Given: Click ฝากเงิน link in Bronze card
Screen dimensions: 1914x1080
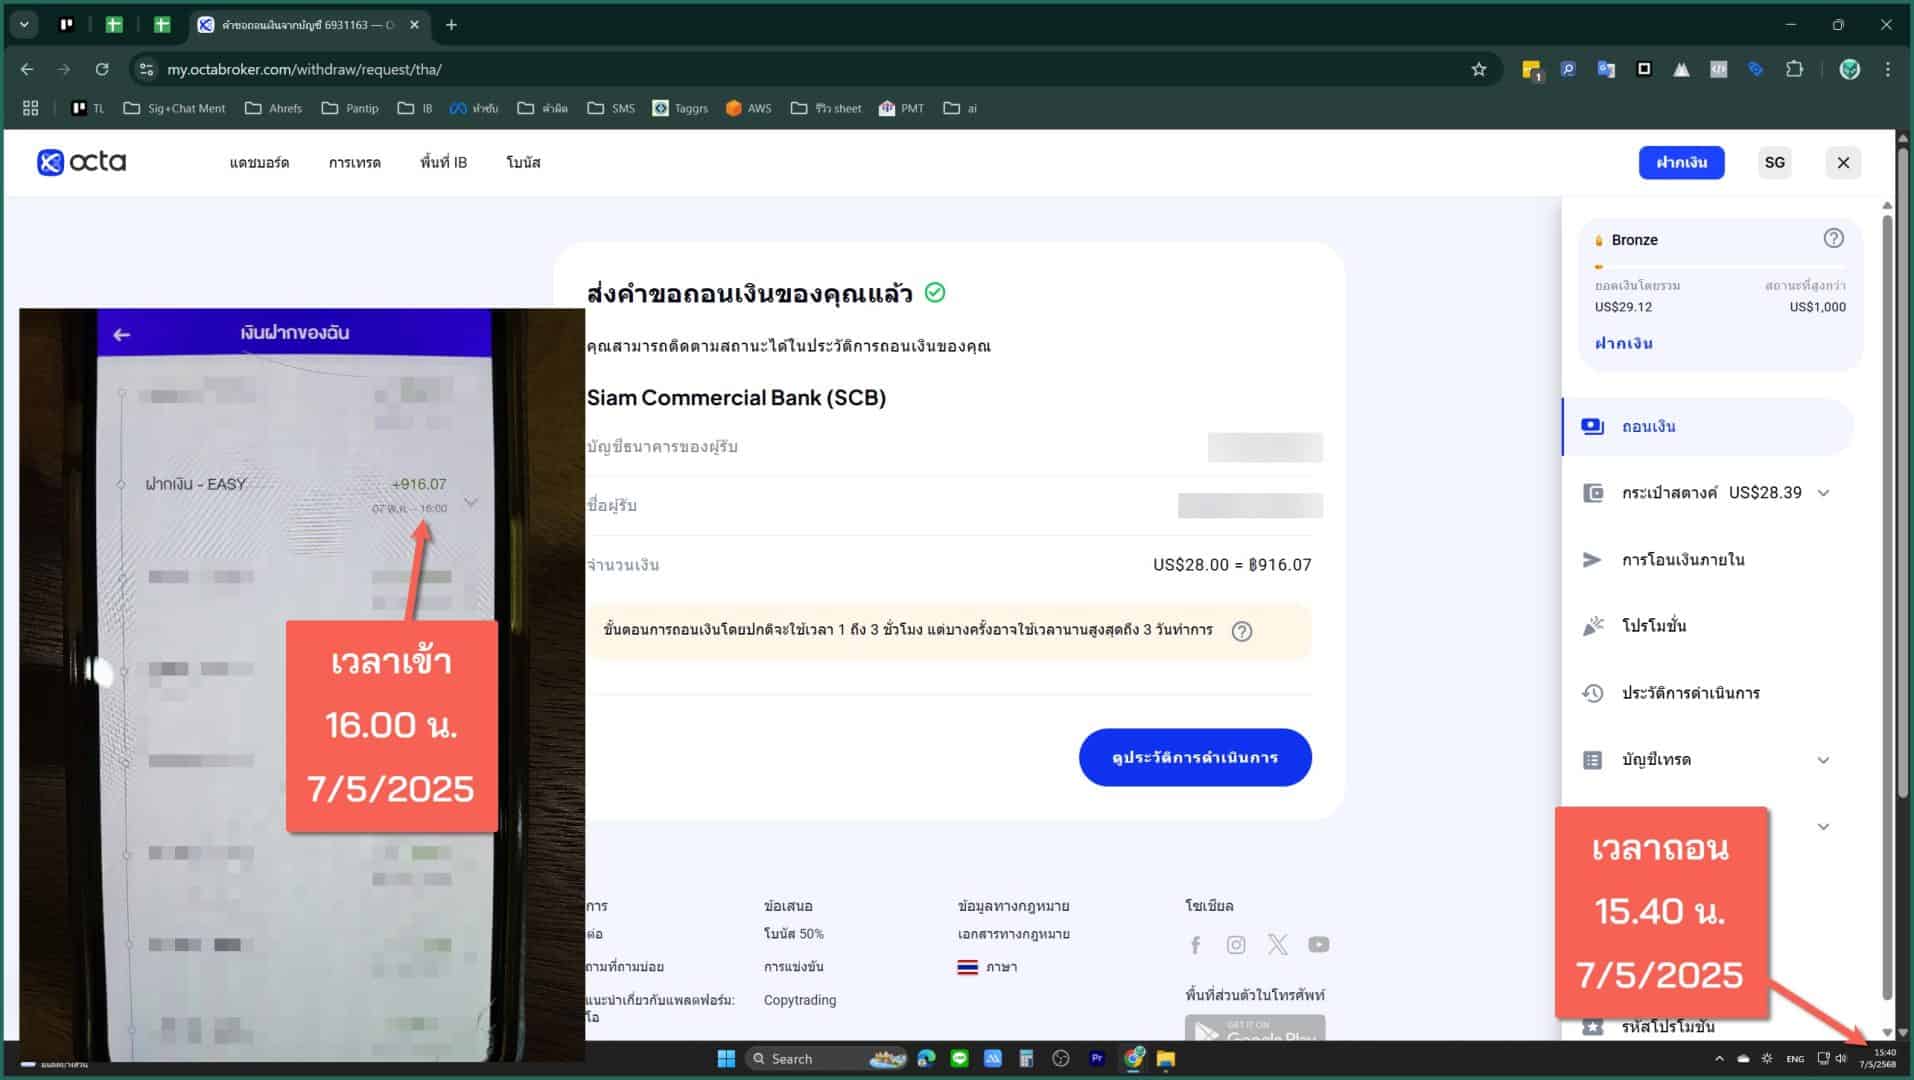Looking at the screenshot, I should pyautogui.click(x=1623, y=343).
